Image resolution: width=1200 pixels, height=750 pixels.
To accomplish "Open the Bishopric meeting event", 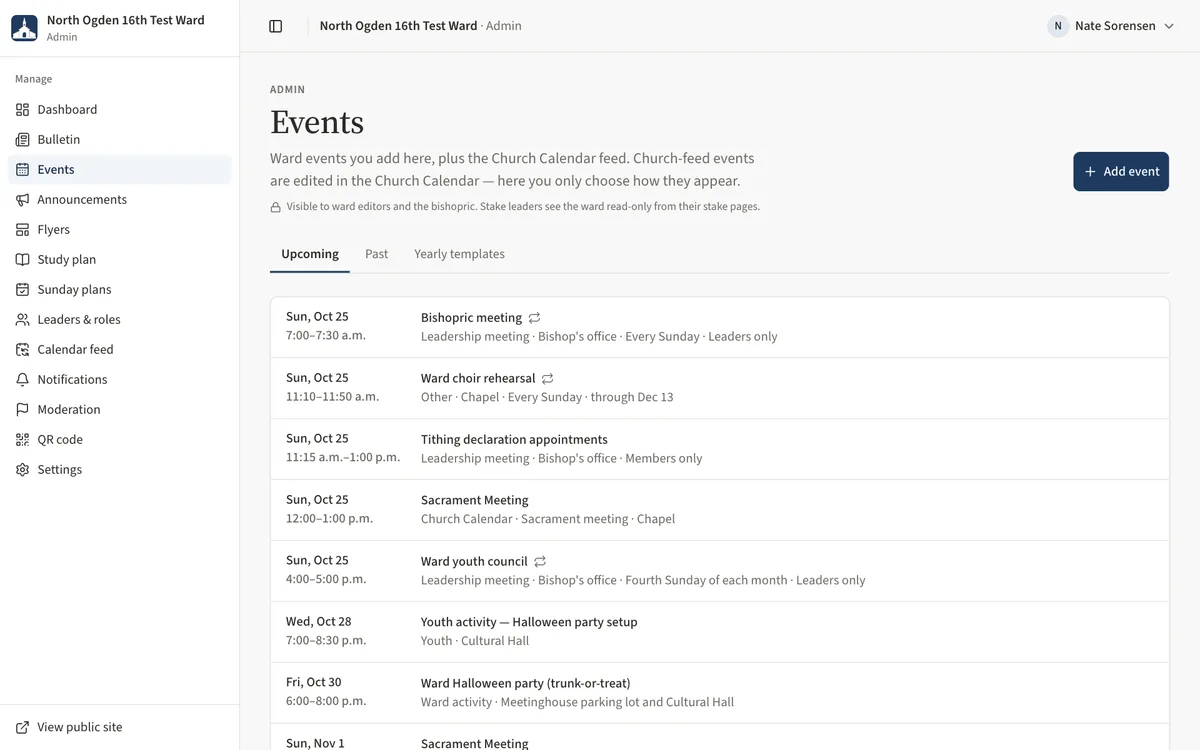I will [720, 327].
